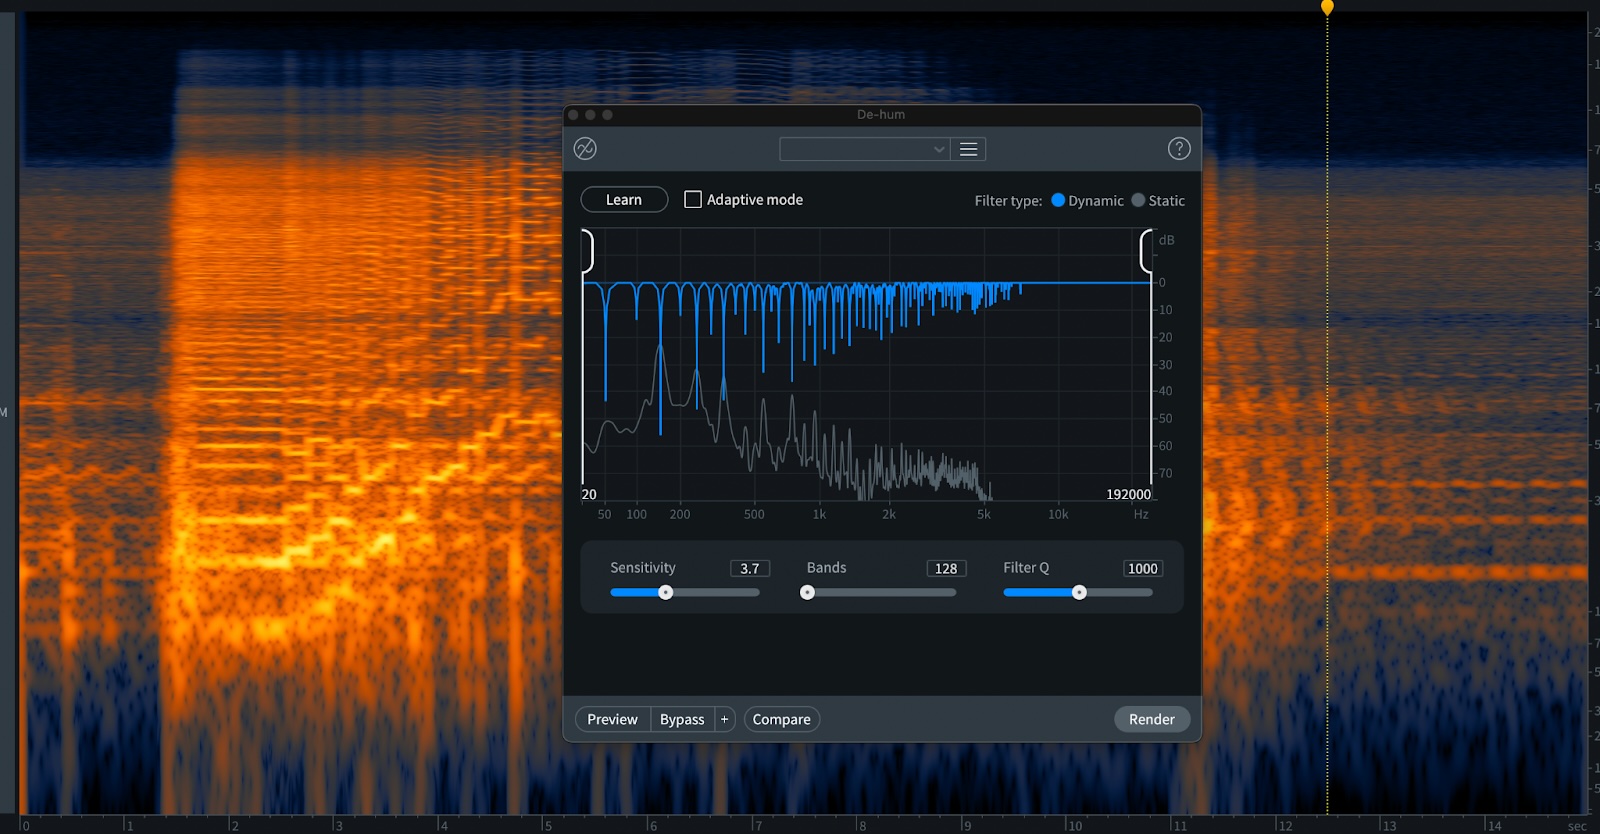Click the 5 second tick on the timeline
Screen dimensions: 1600x834
546,825
